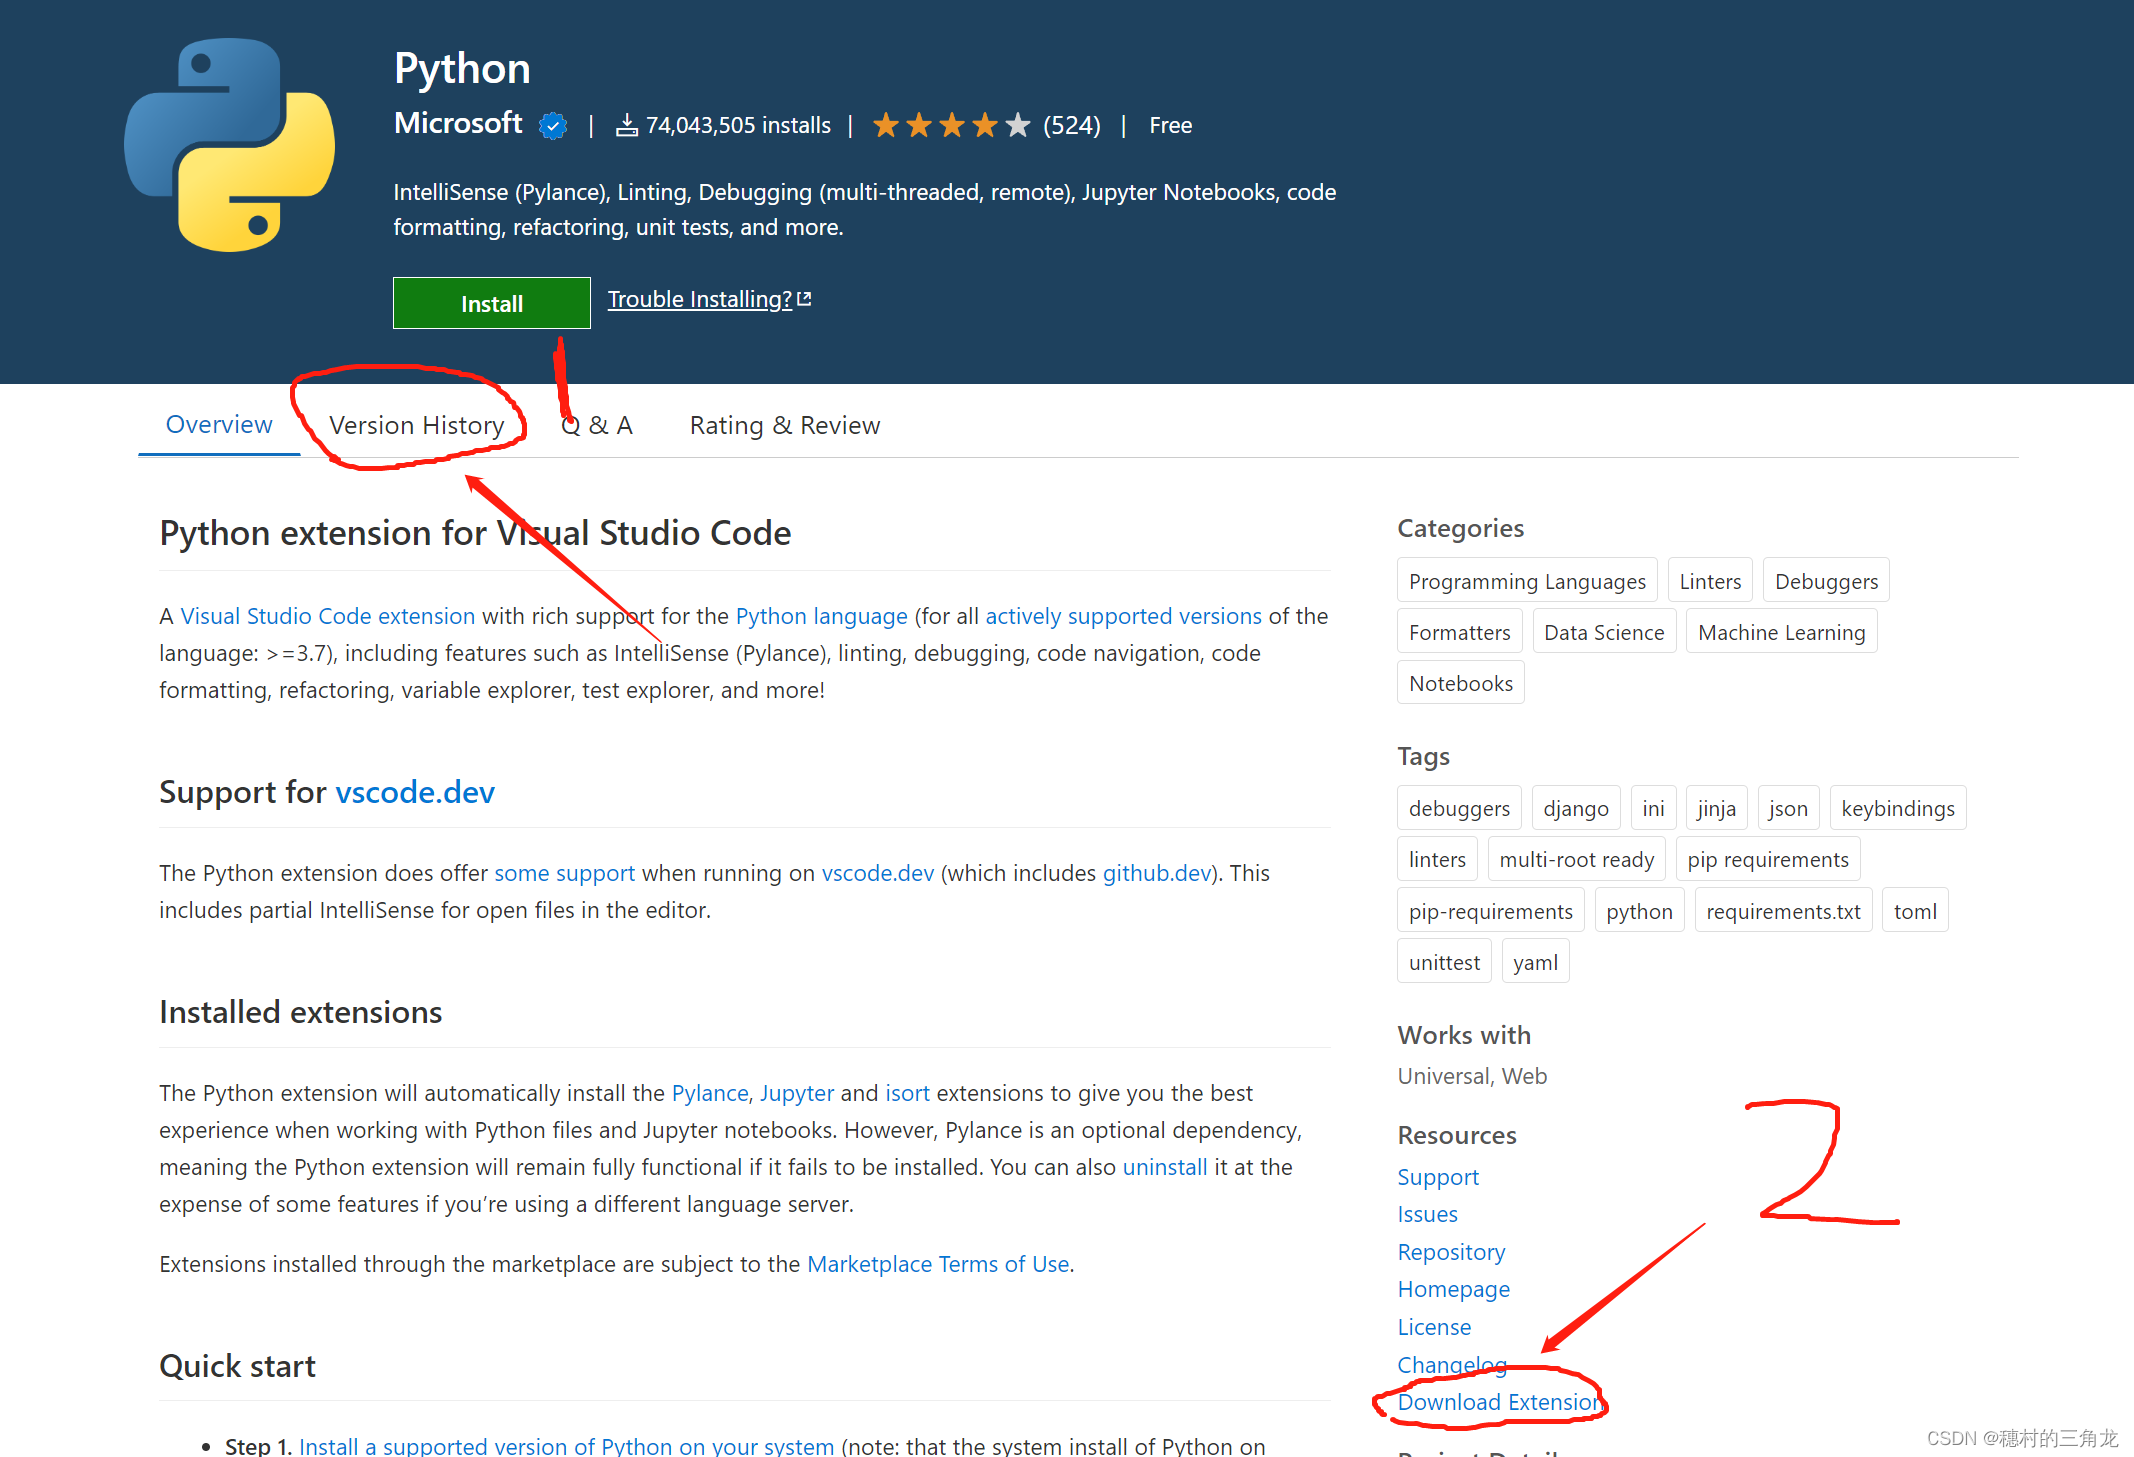
Task: Follow the uninstall link
Action: click(1165, 1167)
